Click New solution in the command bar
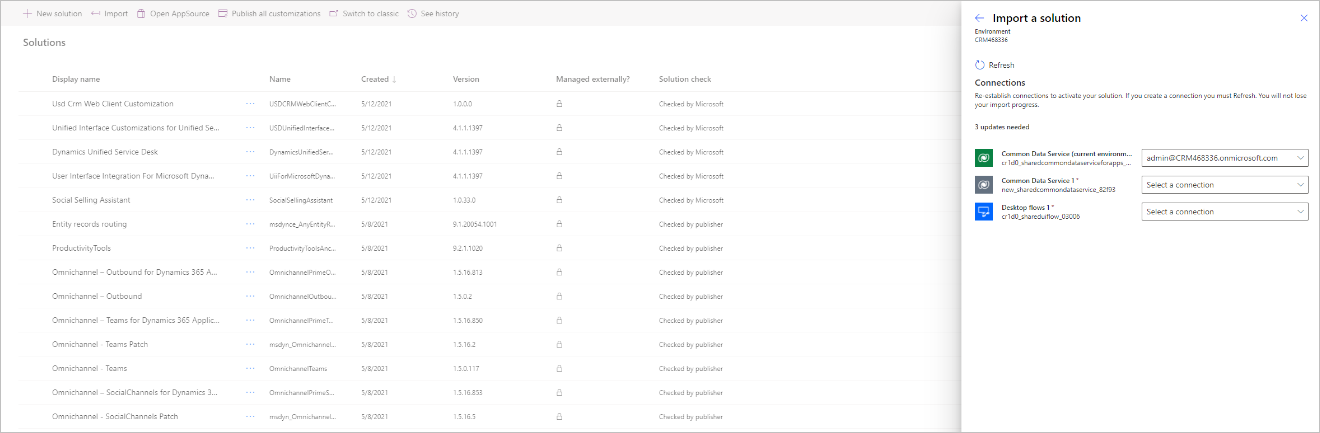 tap(52, 14)
